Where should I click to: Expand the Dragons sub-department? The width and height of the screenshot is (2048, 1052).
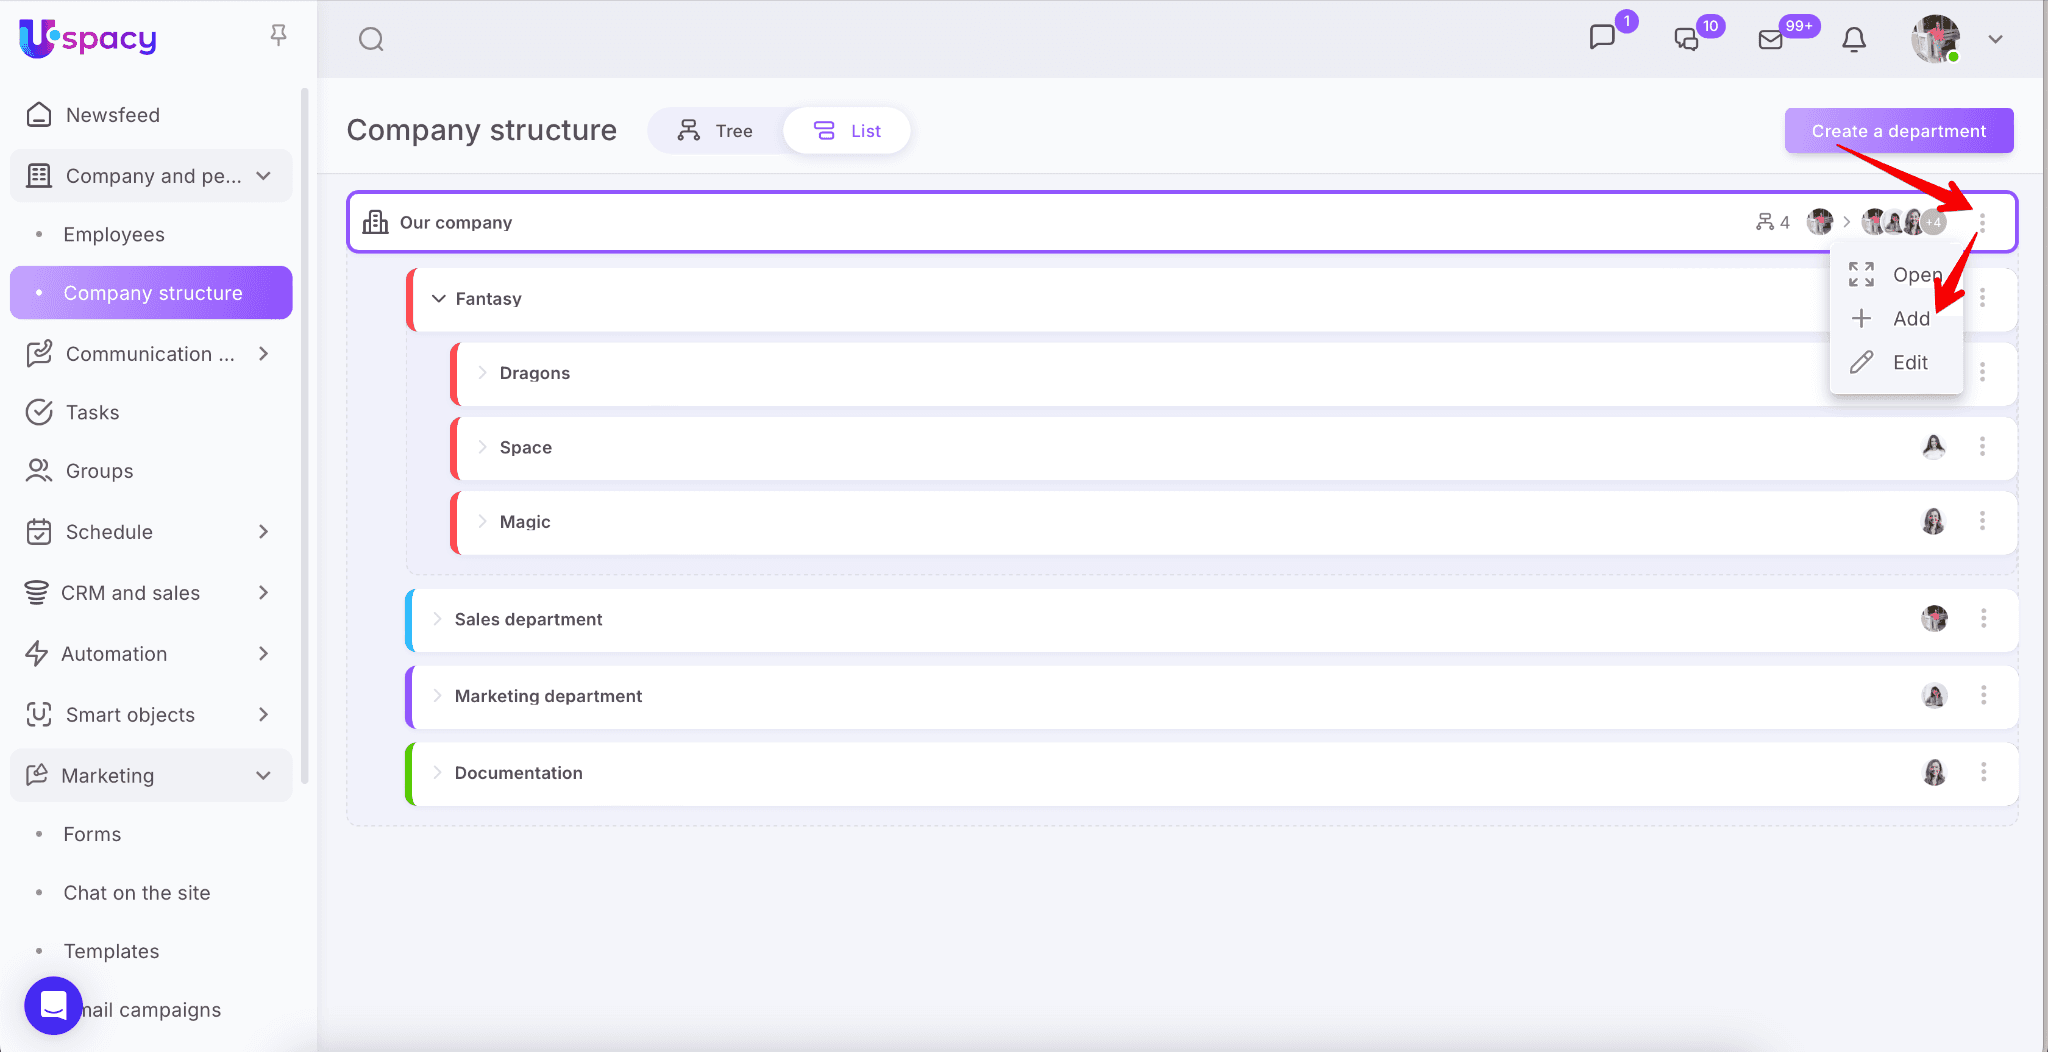482,373
